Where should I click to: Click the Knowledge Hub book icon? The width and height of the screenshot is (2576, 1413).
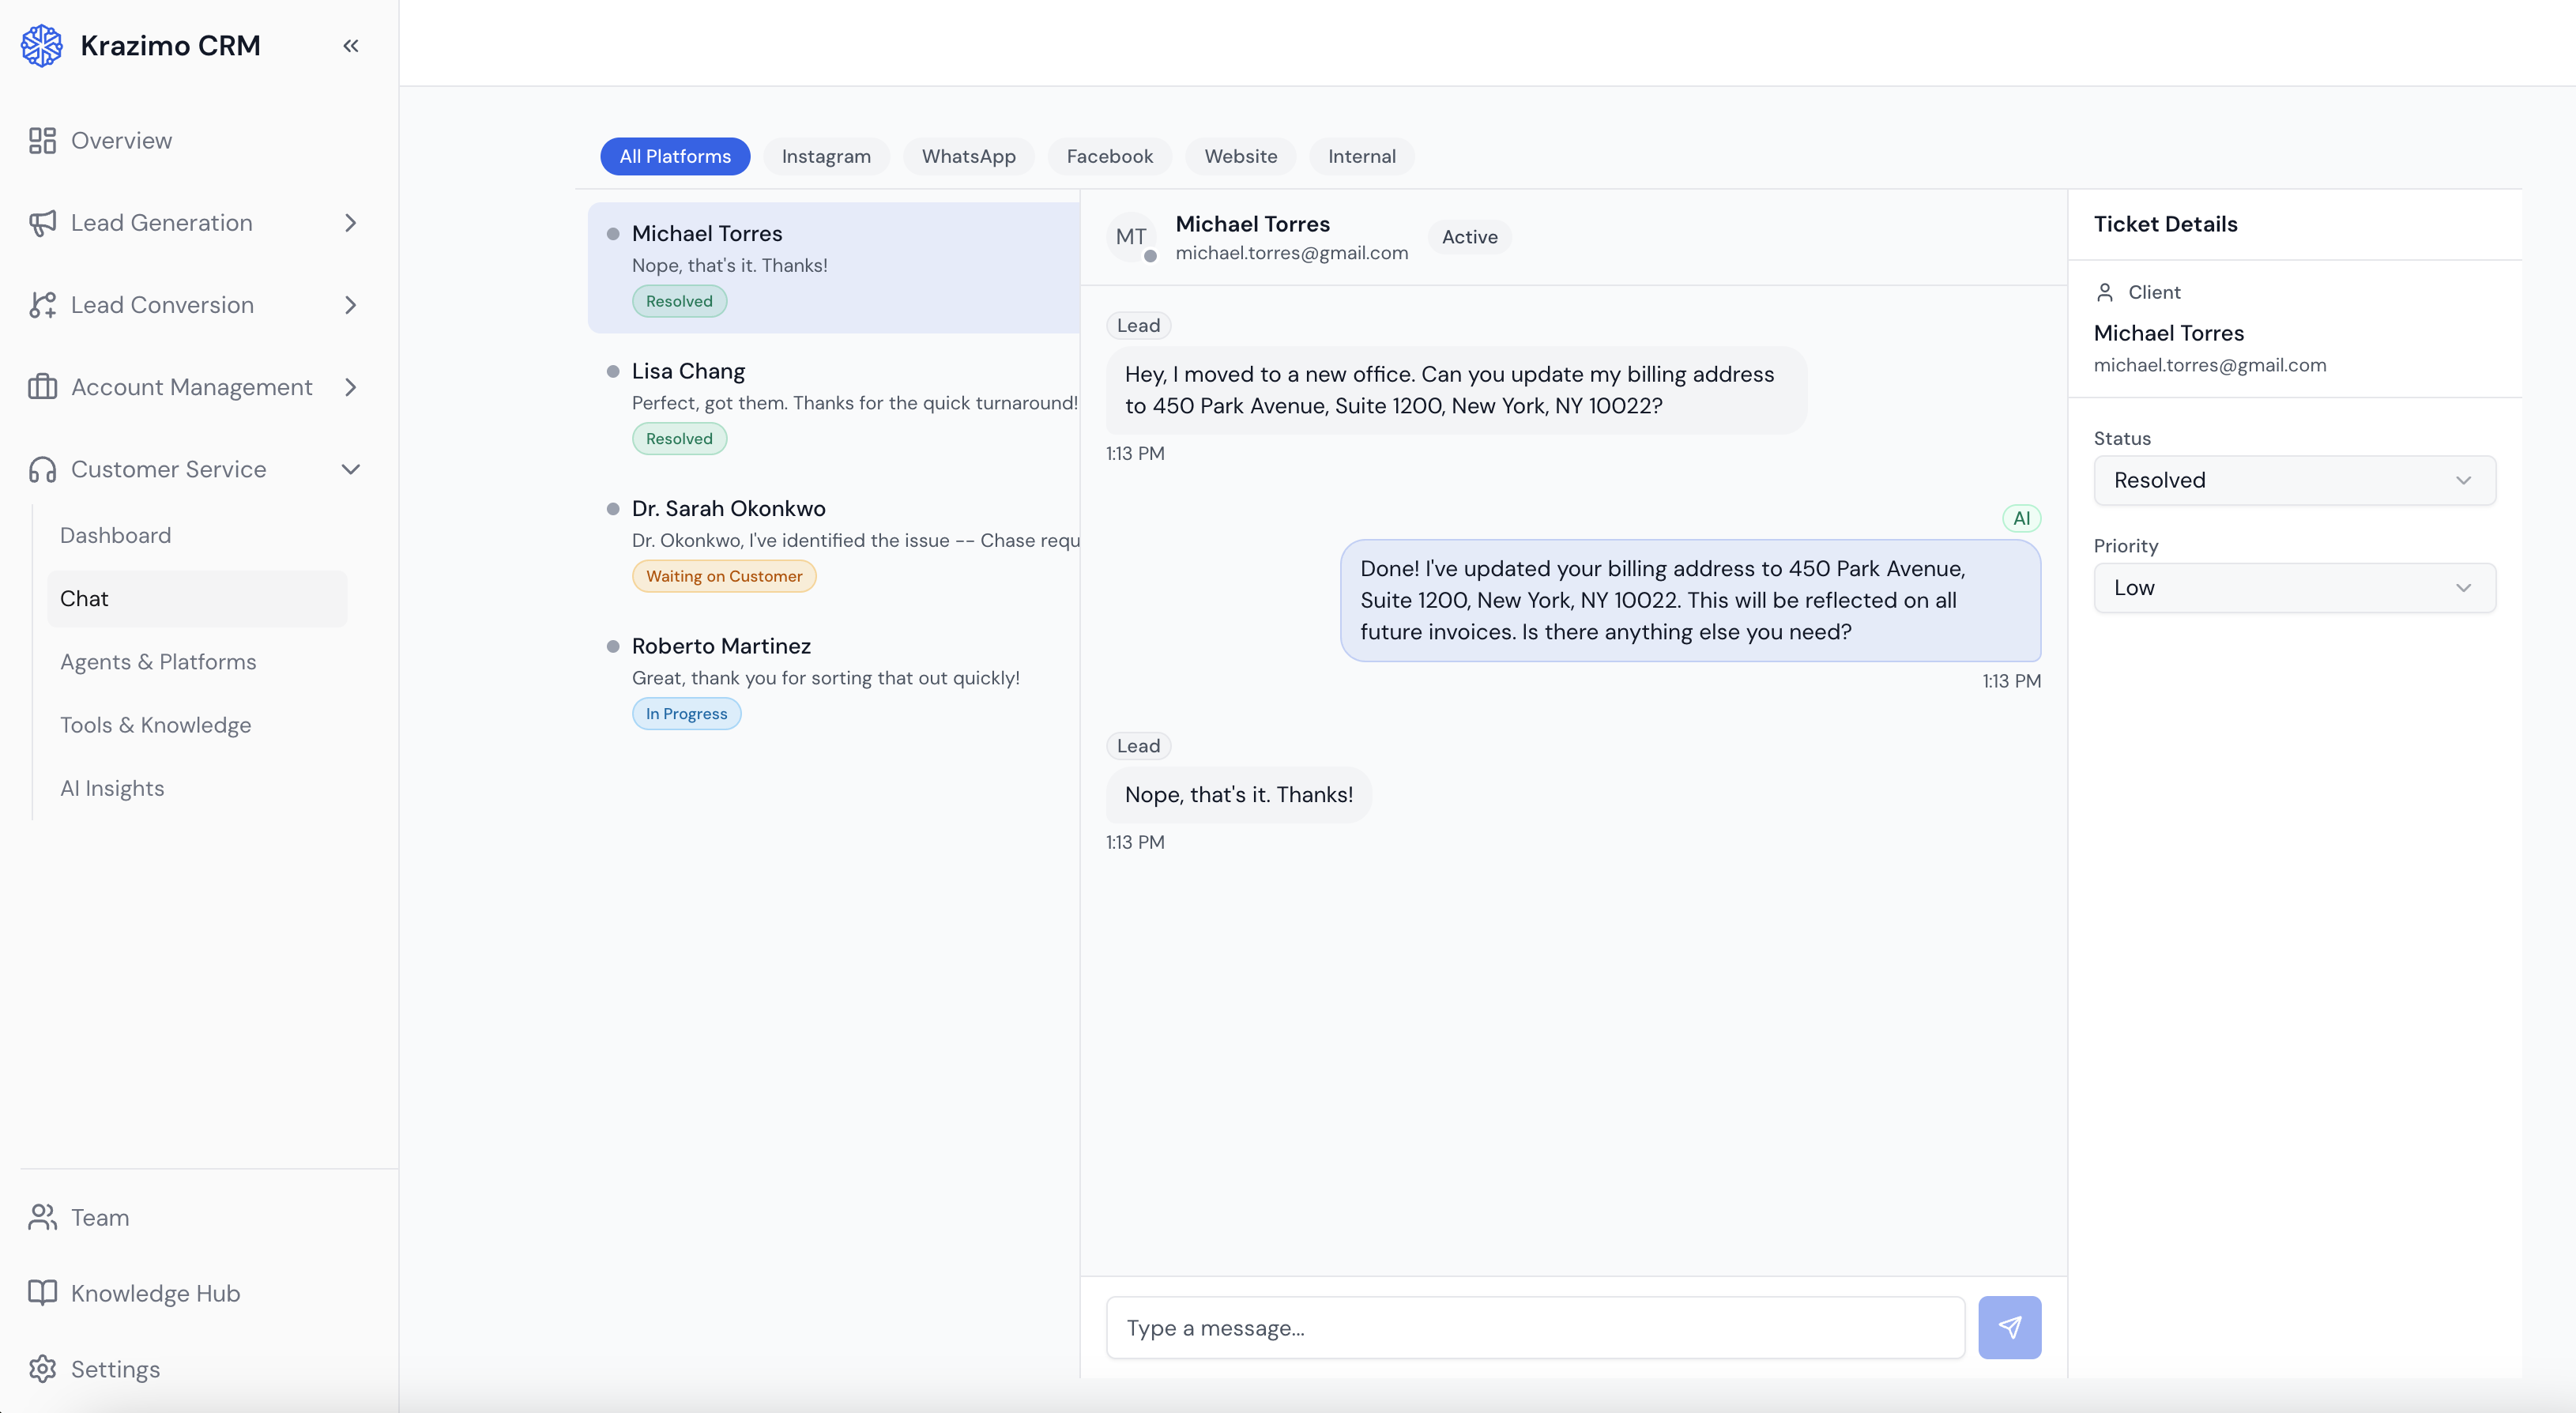tap(42, 1293)
